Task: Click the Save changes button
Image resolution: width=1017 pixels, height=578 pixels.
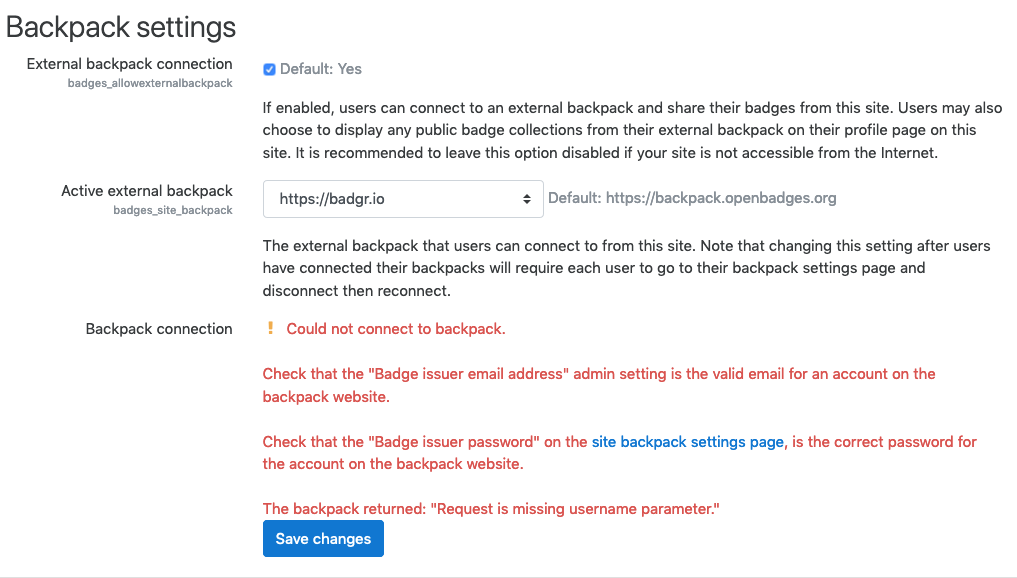Action: 323,538
